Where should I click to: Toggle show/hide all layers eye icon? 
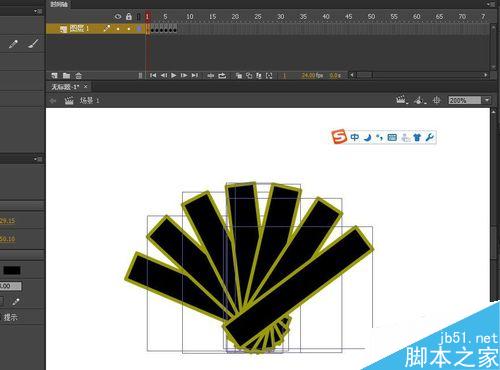pyautogui.click(x=118, y=17)
